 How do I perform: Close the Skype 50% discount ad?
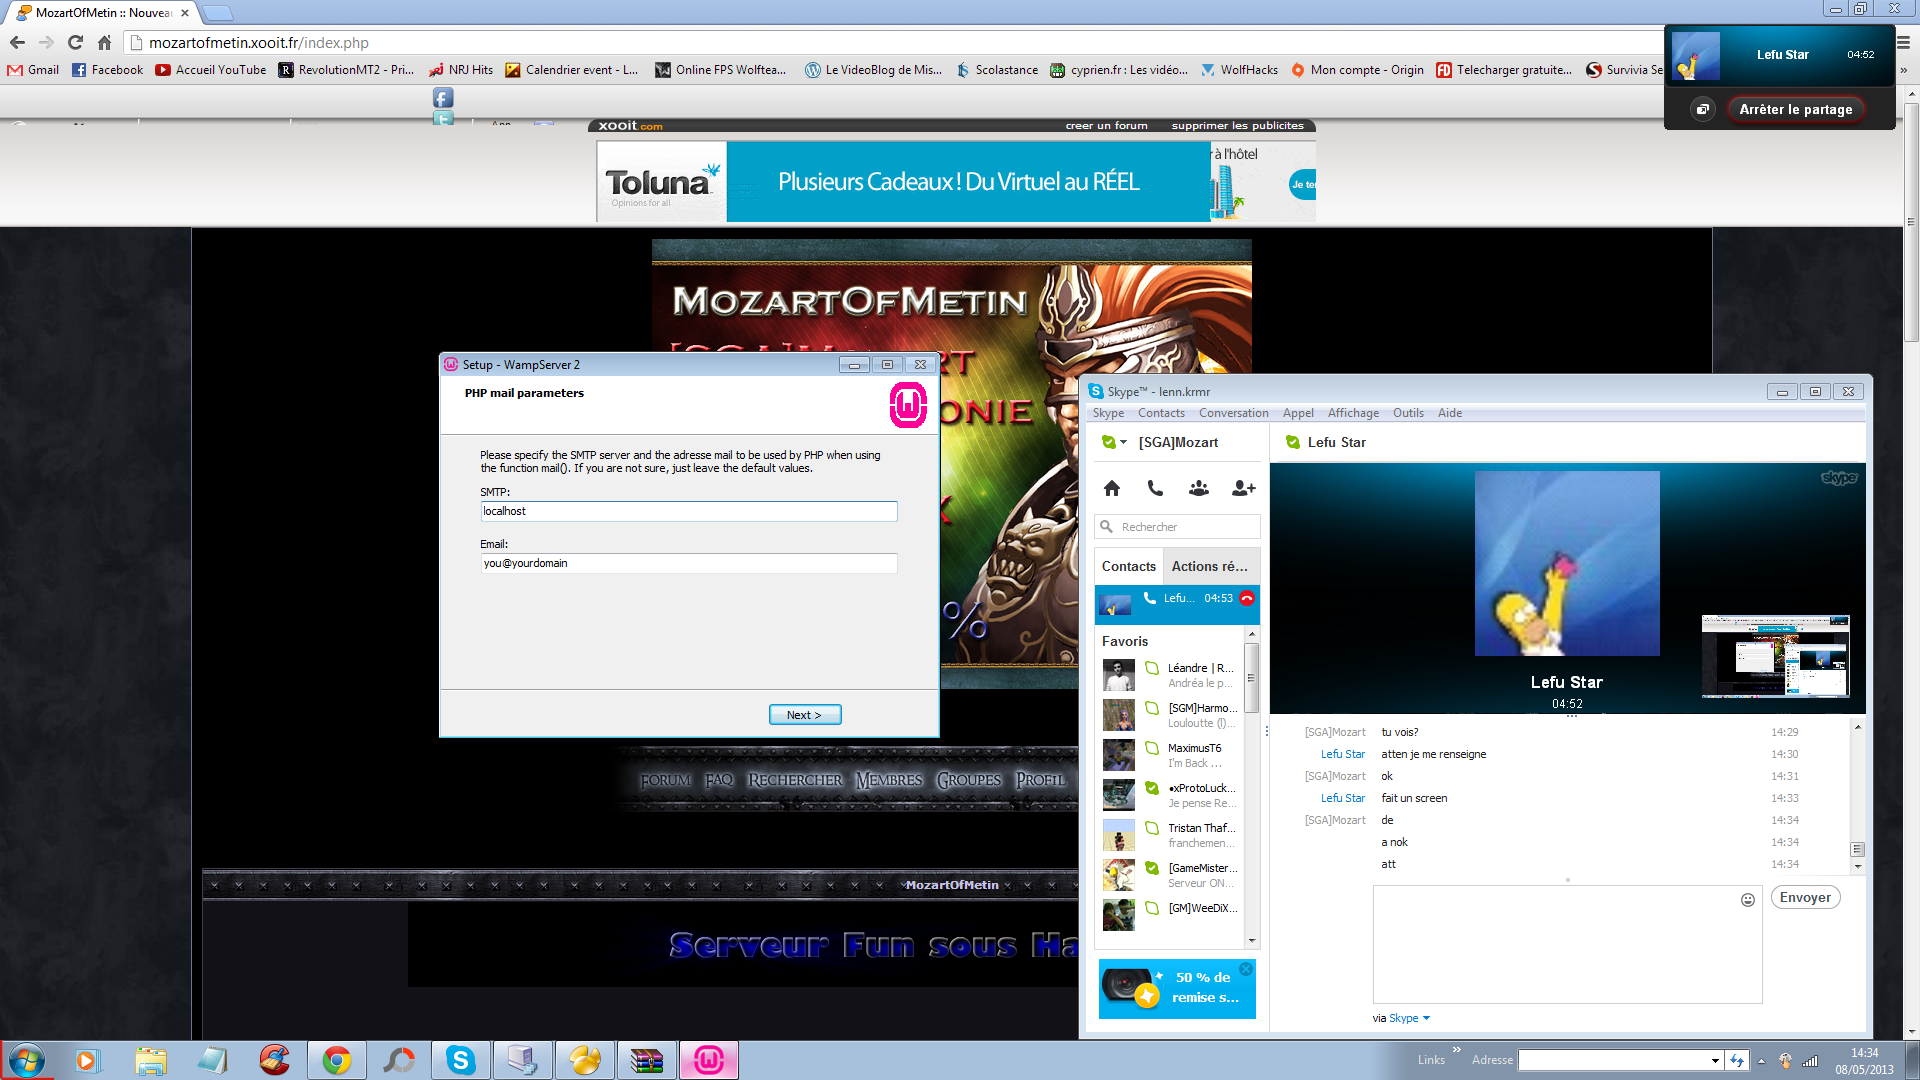click(x=1246, y=969)
